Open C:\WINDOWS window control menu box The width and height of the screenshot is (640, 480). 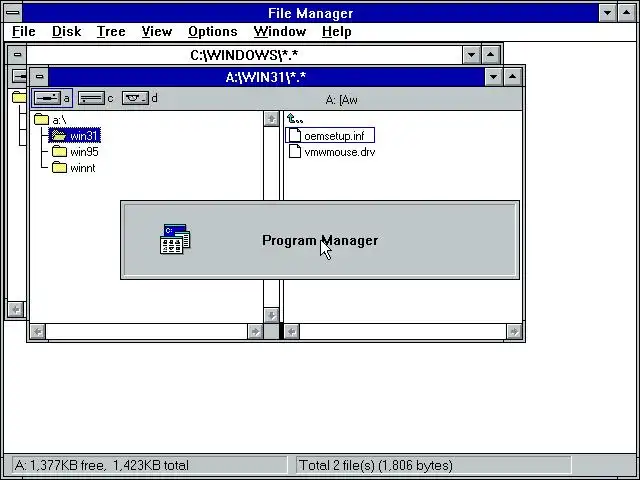pos(17,54)
